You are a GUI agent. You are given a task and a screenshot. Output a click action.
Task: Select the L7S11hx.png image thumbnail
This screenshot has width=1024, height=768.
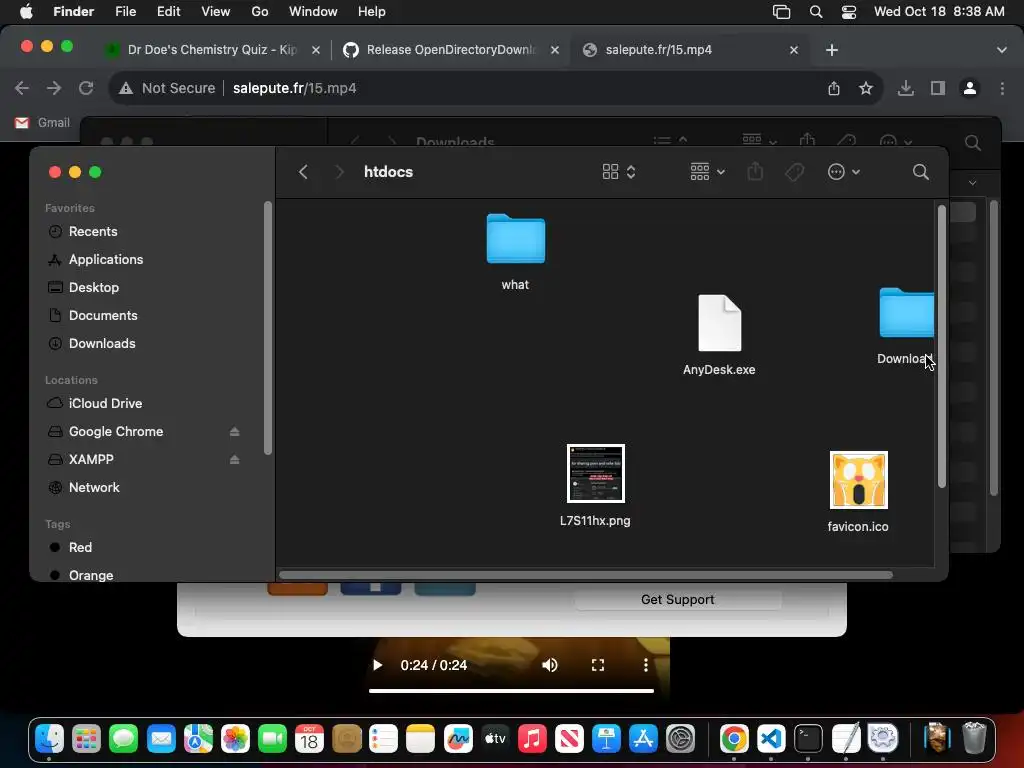coord(596,473)
